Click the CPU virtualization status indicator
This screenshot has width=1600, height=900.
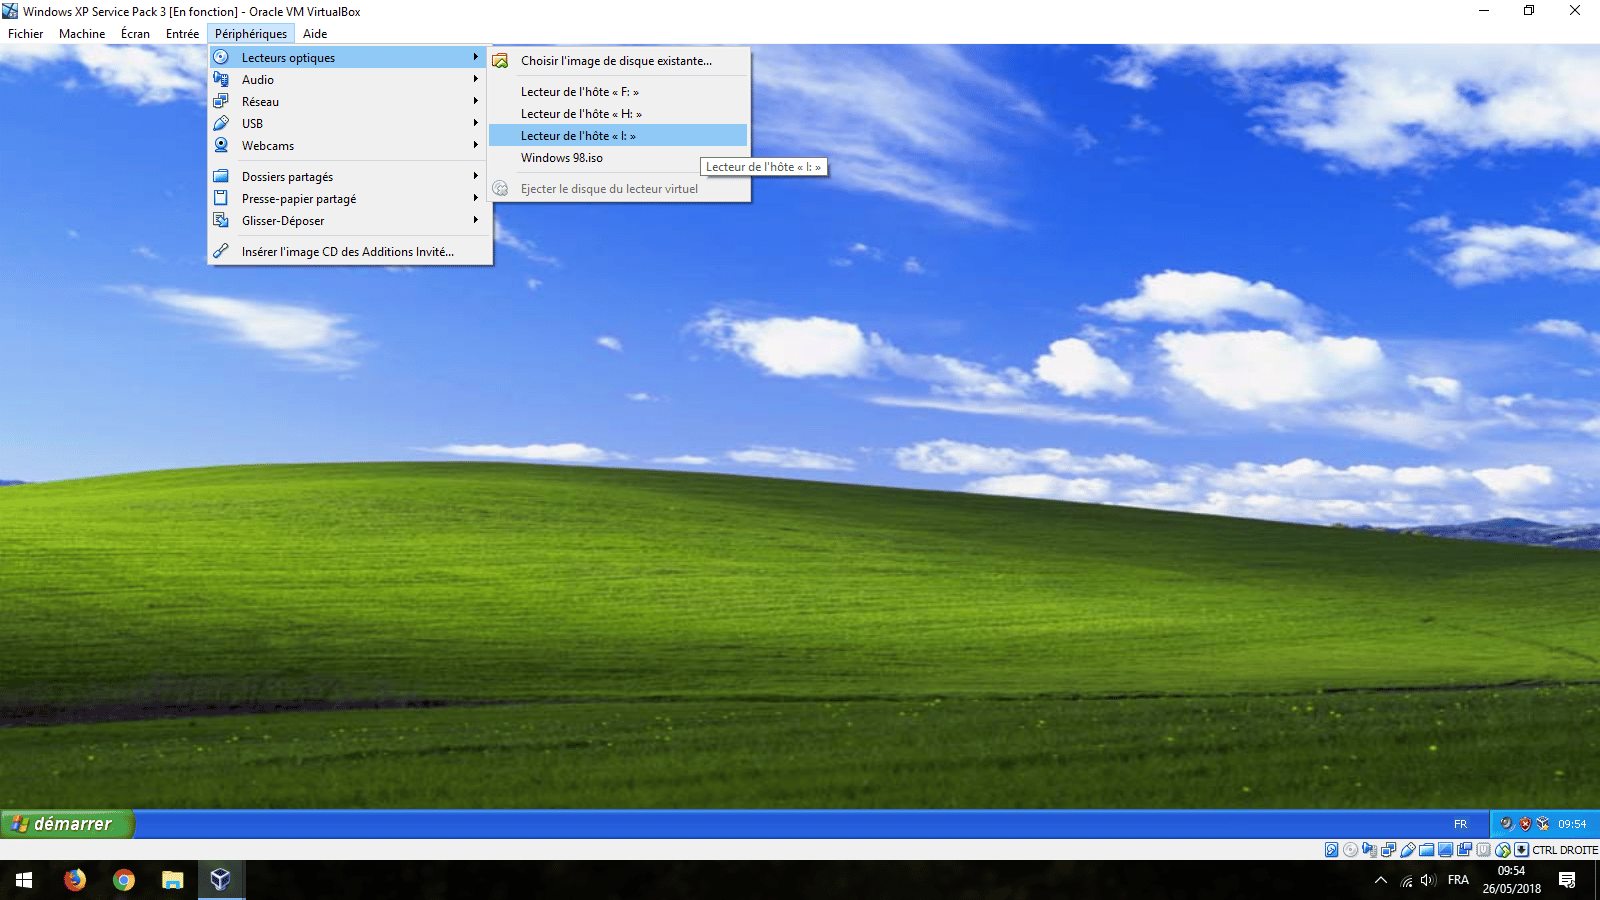[x=1483, y=850]
